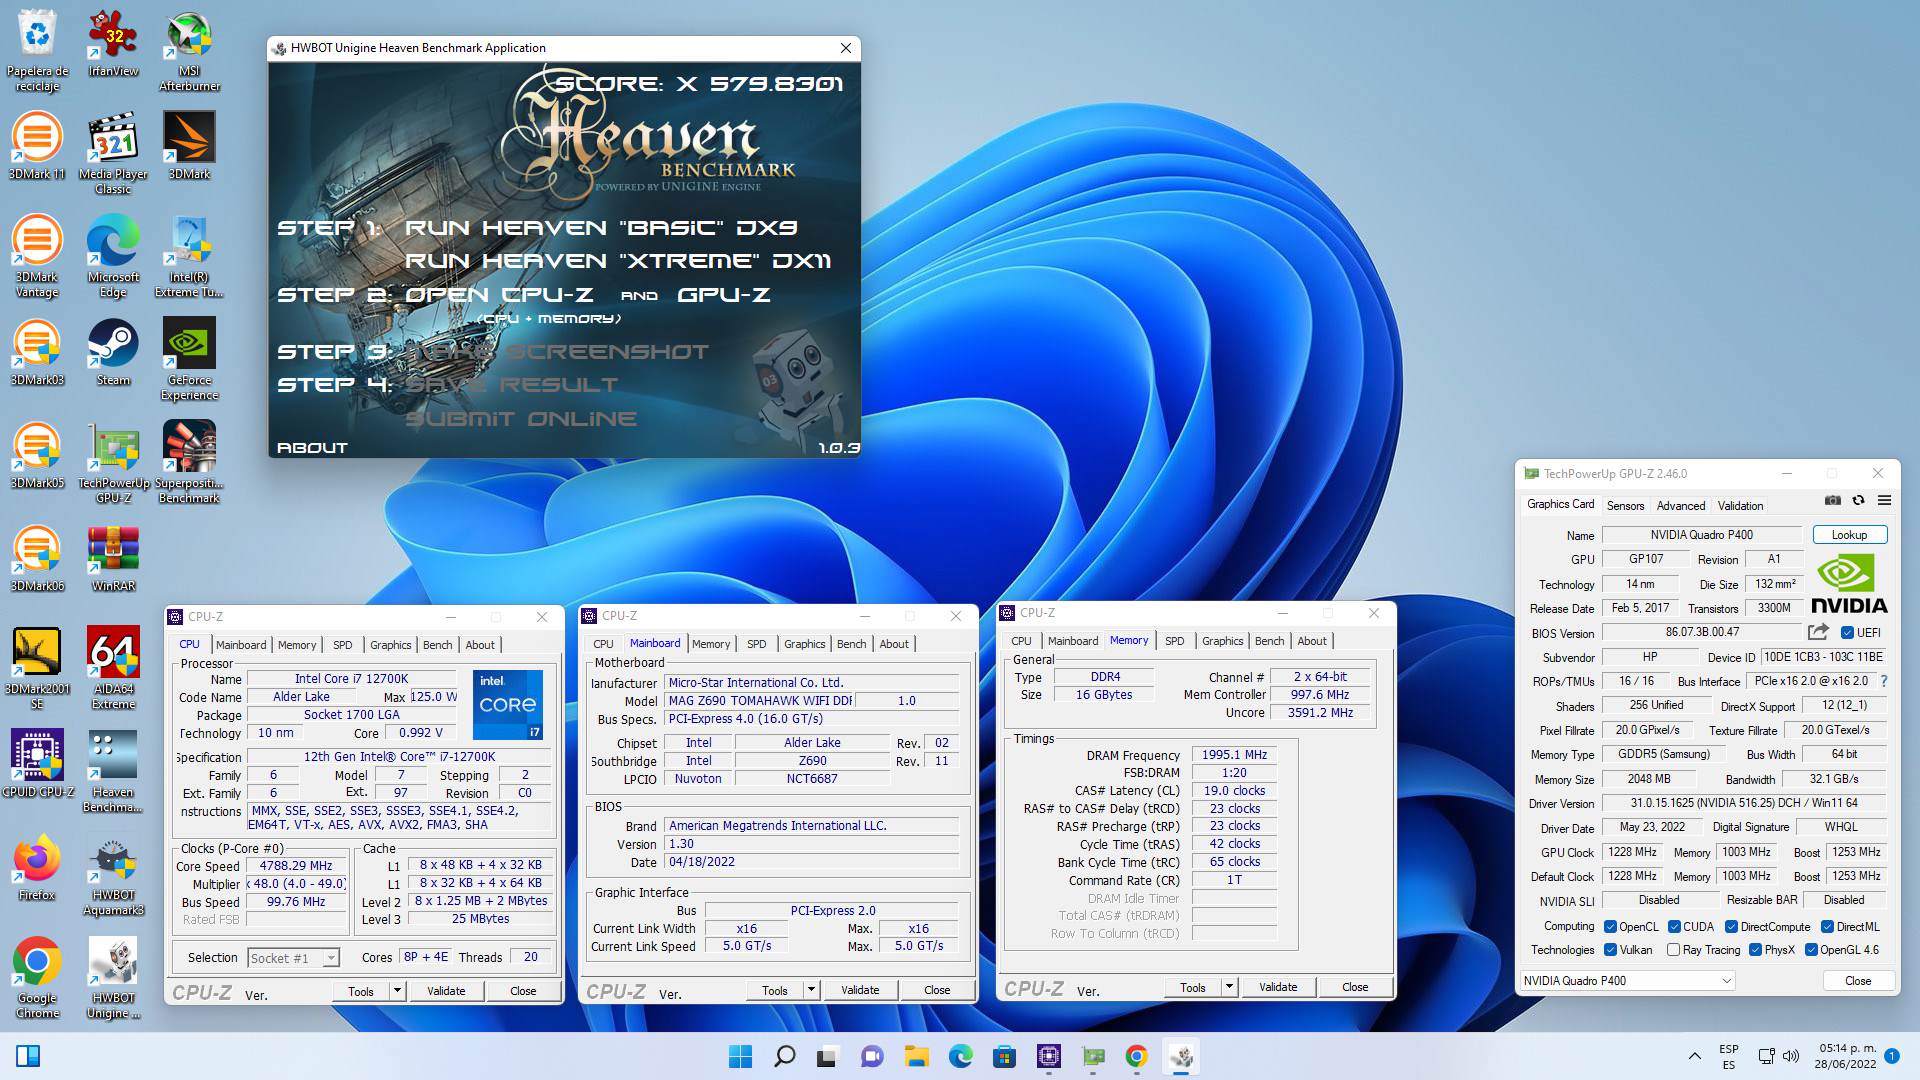Image resolution: width=1920 pixels, height=1080 pixels.
Task: Toggle OpenGL 4.6 checkbox in GPU-Z
Action: (x=1811, y=950)
